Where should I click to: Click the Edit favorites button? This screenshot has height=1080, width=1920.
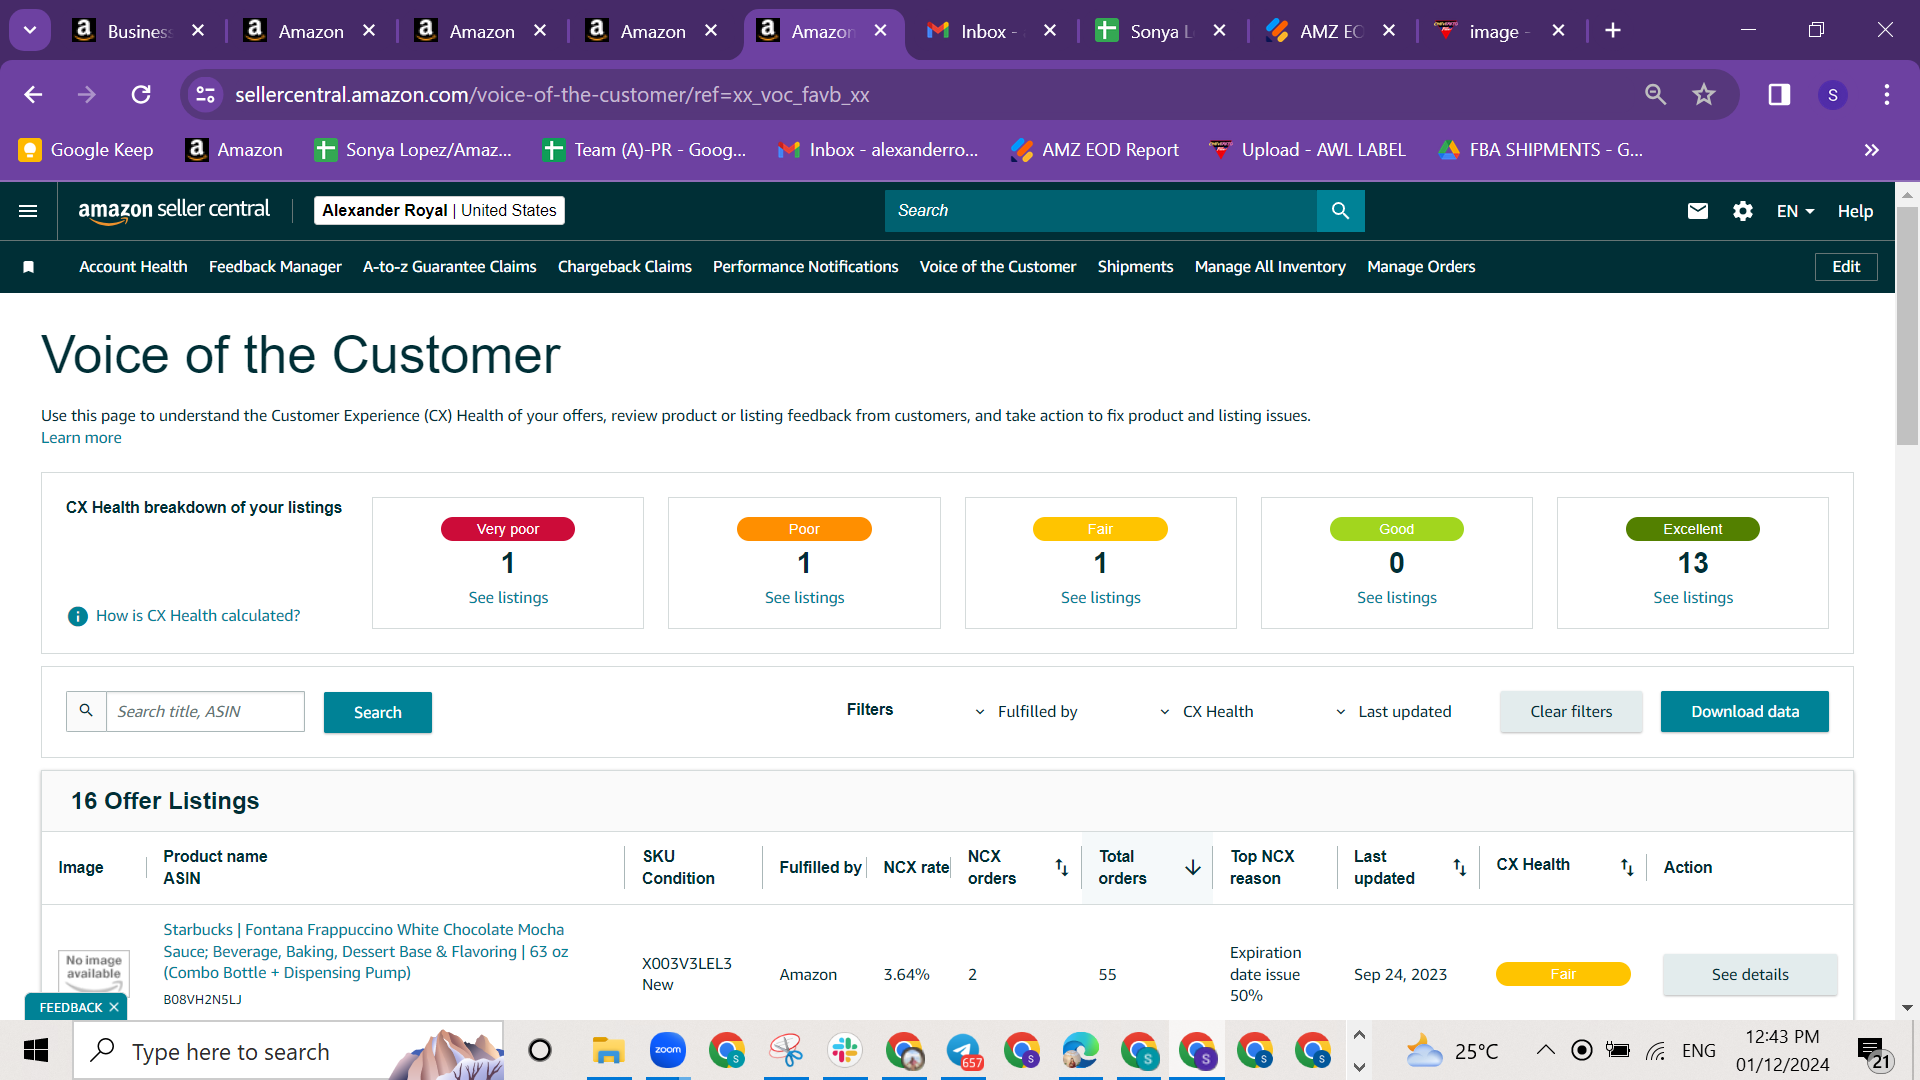point(1846,267)
